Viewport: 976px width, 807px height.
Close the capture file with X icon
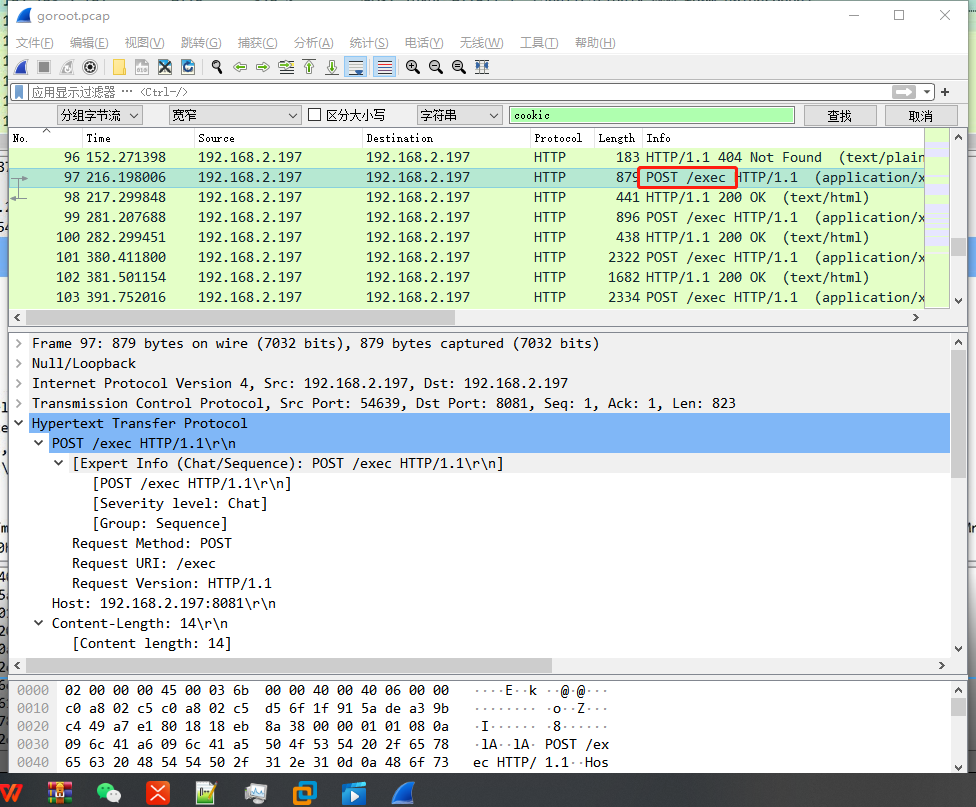(165, 67)
